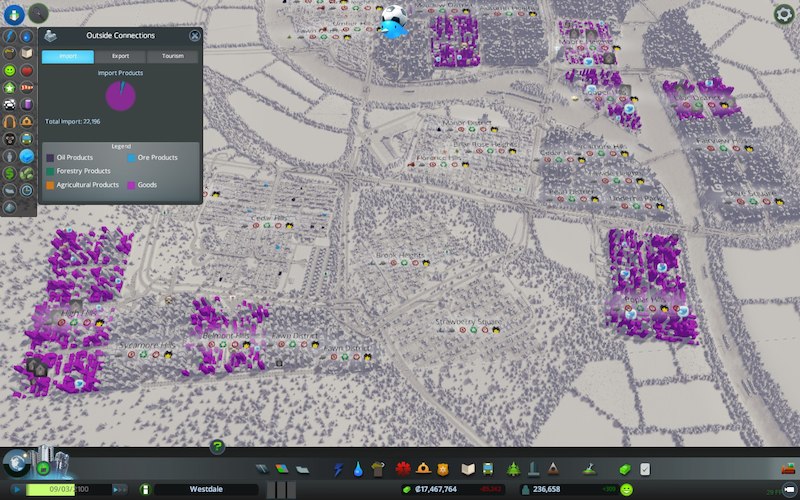
Task: Select the Import tab
Action: click(x=68, y=57)
